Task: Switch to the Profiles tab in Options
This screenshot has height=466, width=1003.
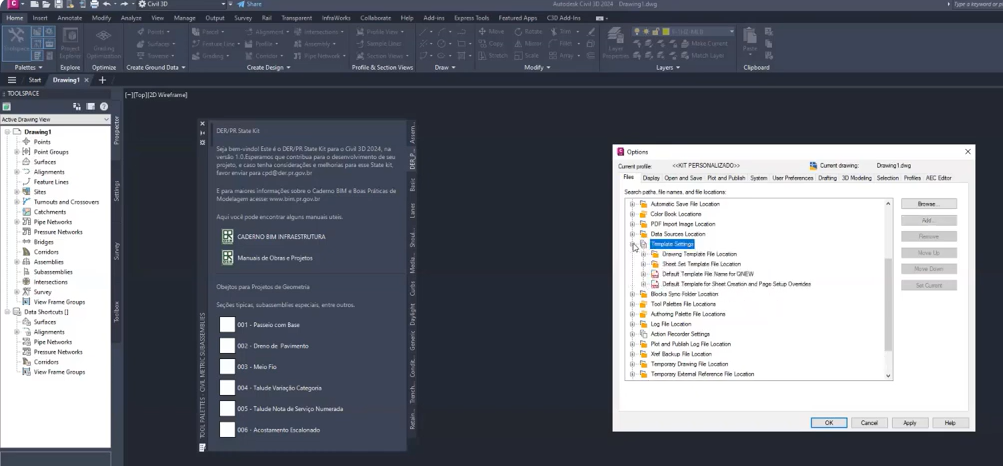Action: click(912, 178)
